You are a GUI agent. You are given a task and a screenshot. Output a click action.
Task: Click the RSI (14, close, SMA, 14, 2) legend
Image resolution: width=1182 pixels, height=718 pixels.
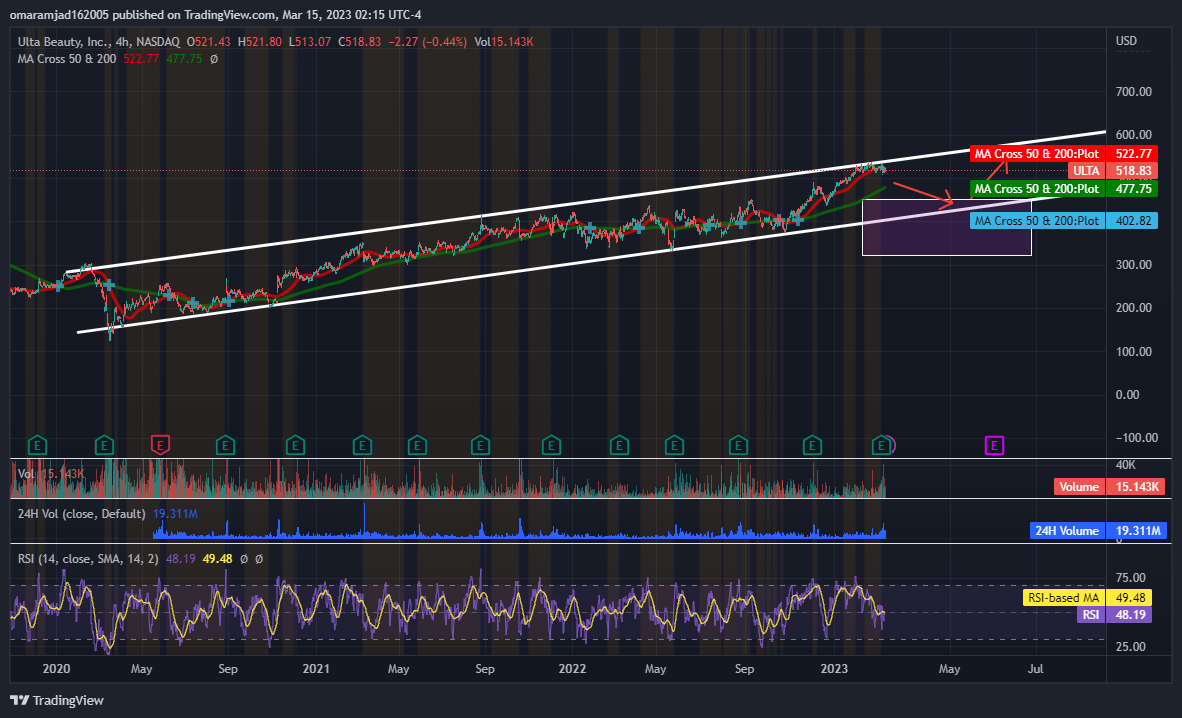point(88,559)
